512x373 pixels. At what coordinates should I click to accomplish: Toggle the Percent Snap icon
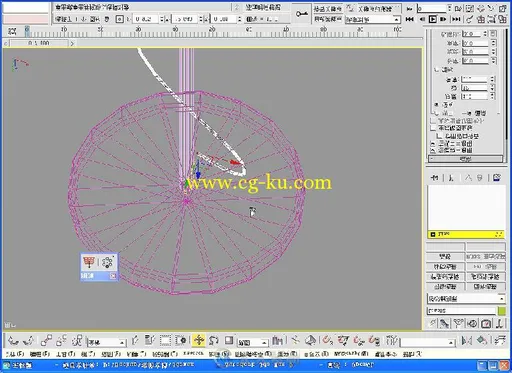[x=359, y=341]
